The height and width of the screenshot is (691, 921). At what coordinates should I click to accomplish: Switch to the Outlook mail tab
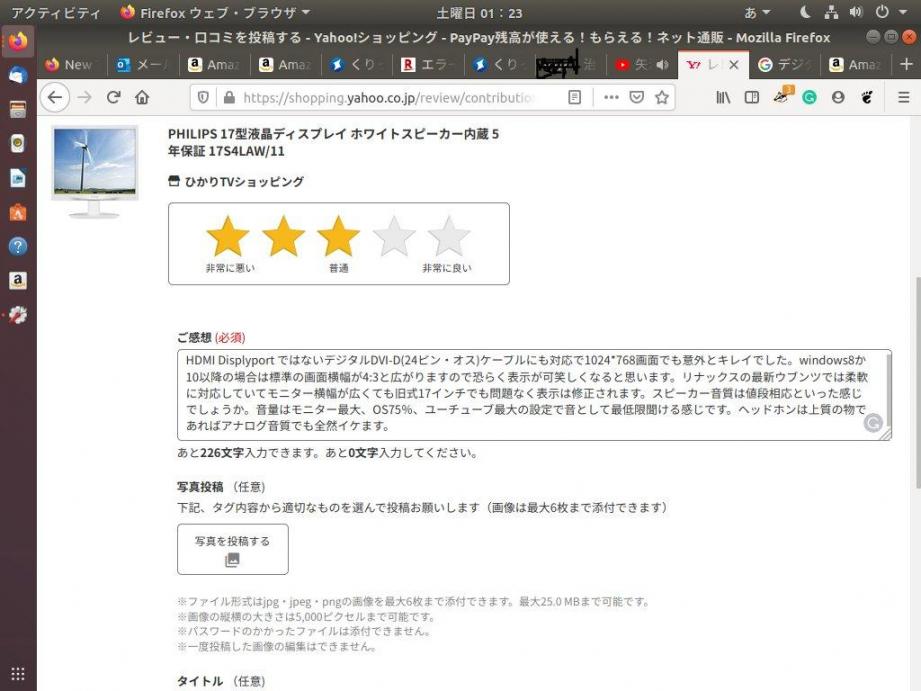tap(143, 65)
